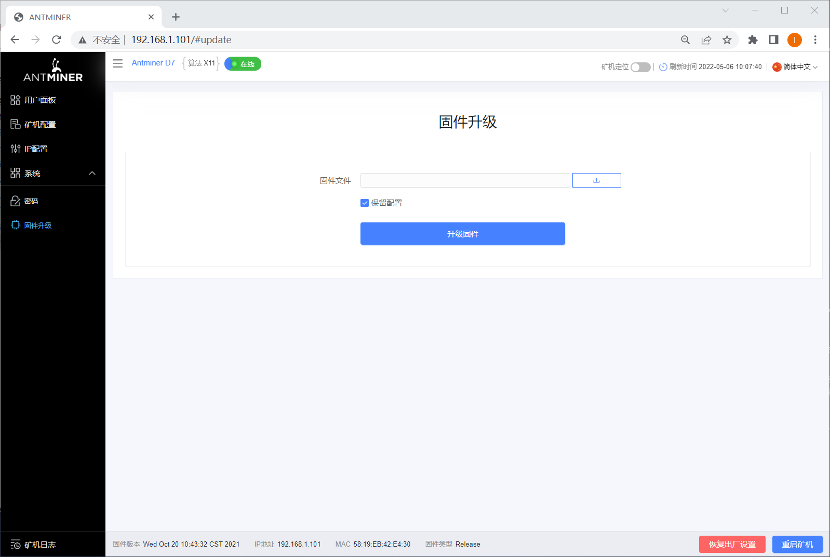Open the 用户面板 dashboard page
The width and height of the screenshot is (830, 558).
[33, 100]
